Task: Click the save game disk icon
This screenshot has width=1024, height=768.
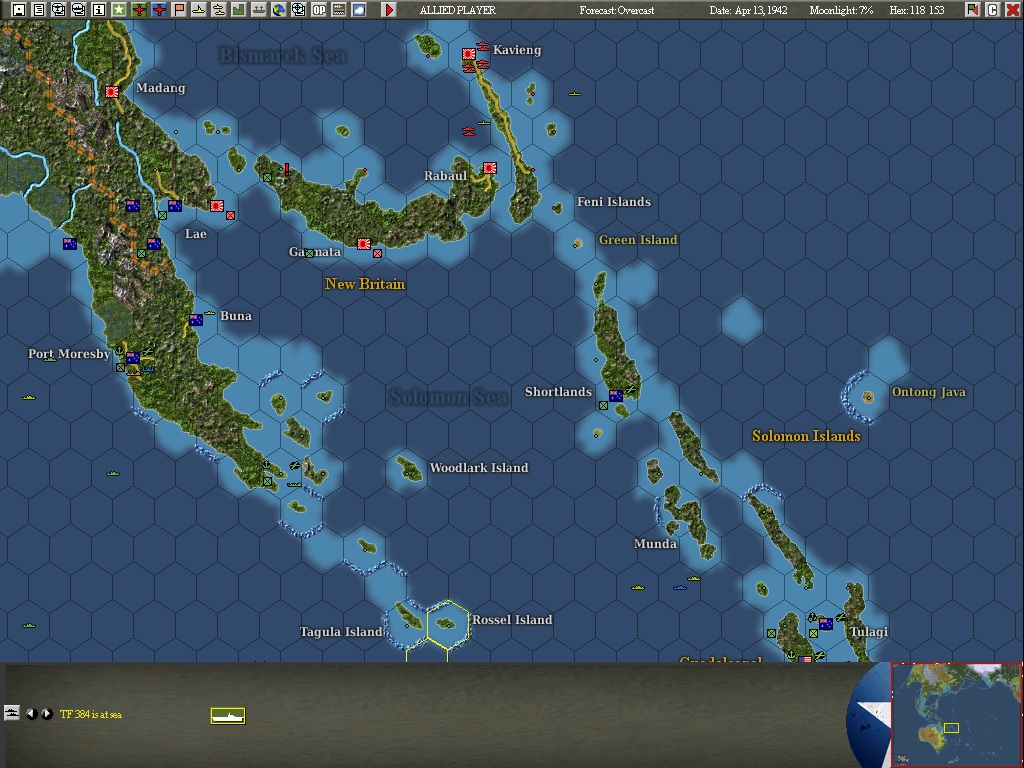Action: 18,10
